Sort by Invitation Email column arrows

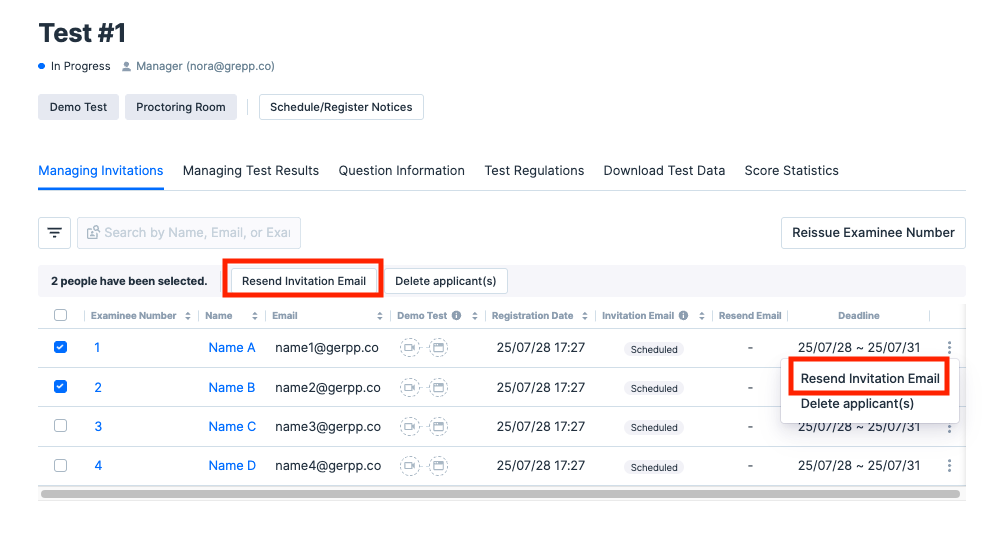point(701,316)
